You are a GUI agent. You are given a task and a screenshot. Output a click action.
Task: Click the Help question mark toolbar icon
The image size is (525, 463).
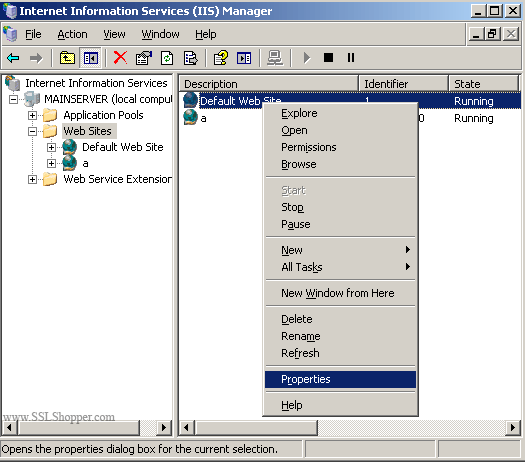(x=221, y=58)
